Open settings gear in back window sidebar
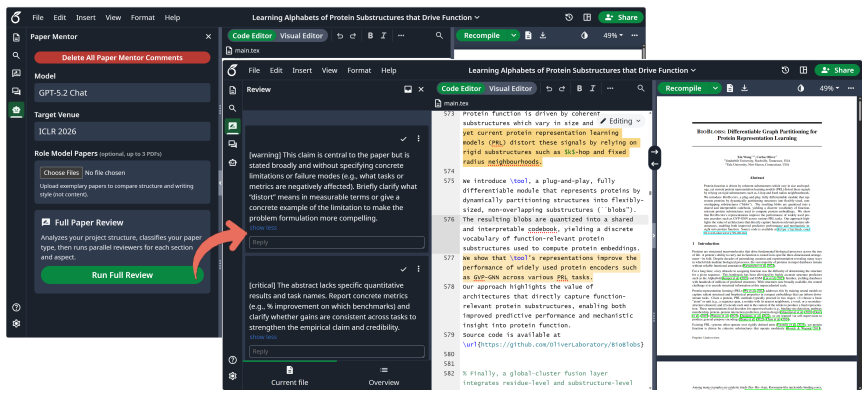 coord(16,324)
